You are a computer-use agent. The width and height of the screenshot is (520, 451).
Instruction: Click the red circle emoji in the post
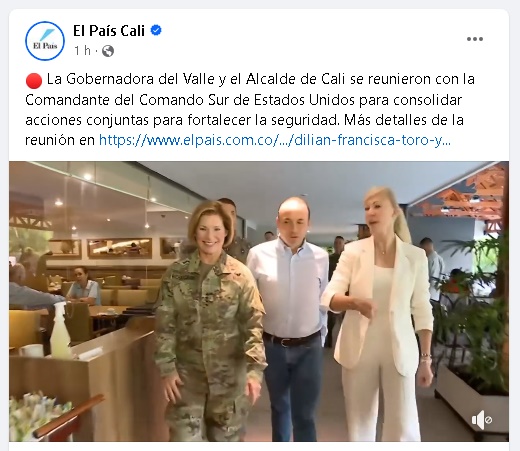[x=34, y=80]
